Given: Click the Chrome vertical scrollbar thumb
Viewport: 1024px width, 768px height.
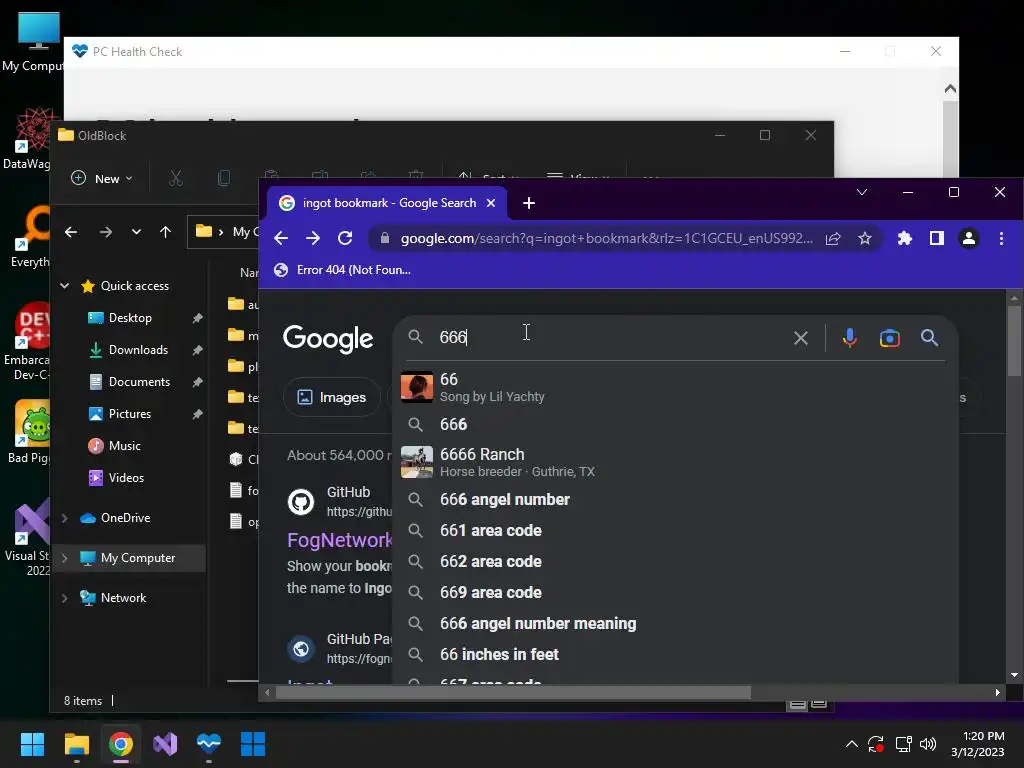Looking at the screenshot, I should pos(1014,340).
